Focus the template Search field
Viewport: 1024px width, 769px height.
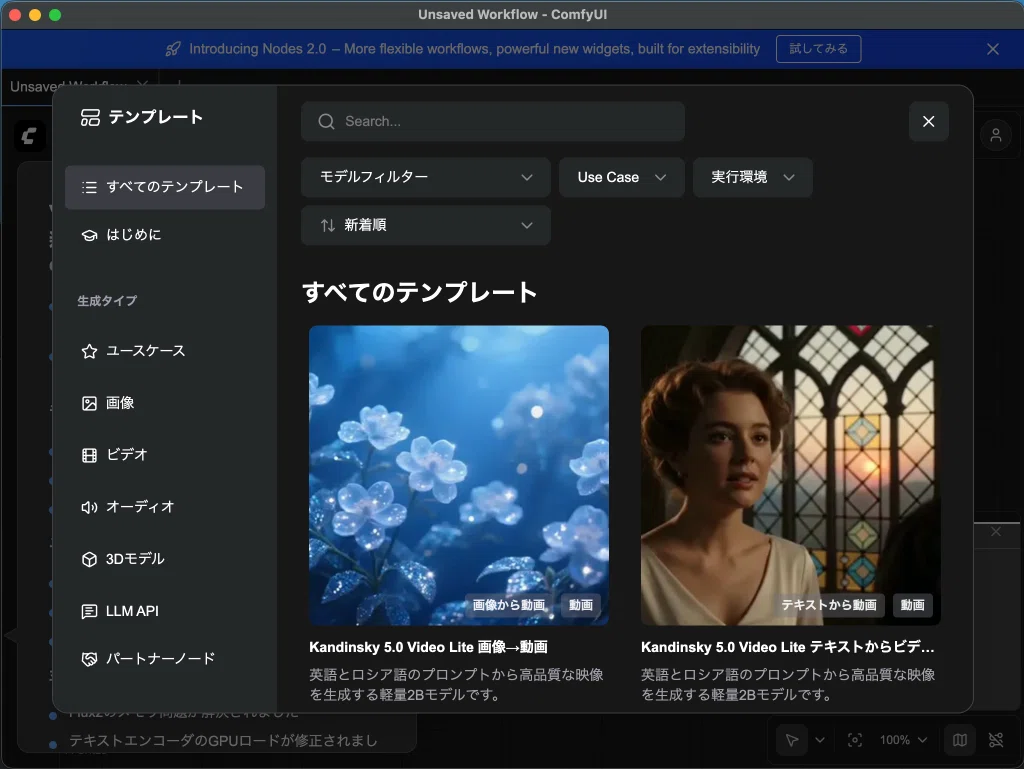tap(493, 121)
